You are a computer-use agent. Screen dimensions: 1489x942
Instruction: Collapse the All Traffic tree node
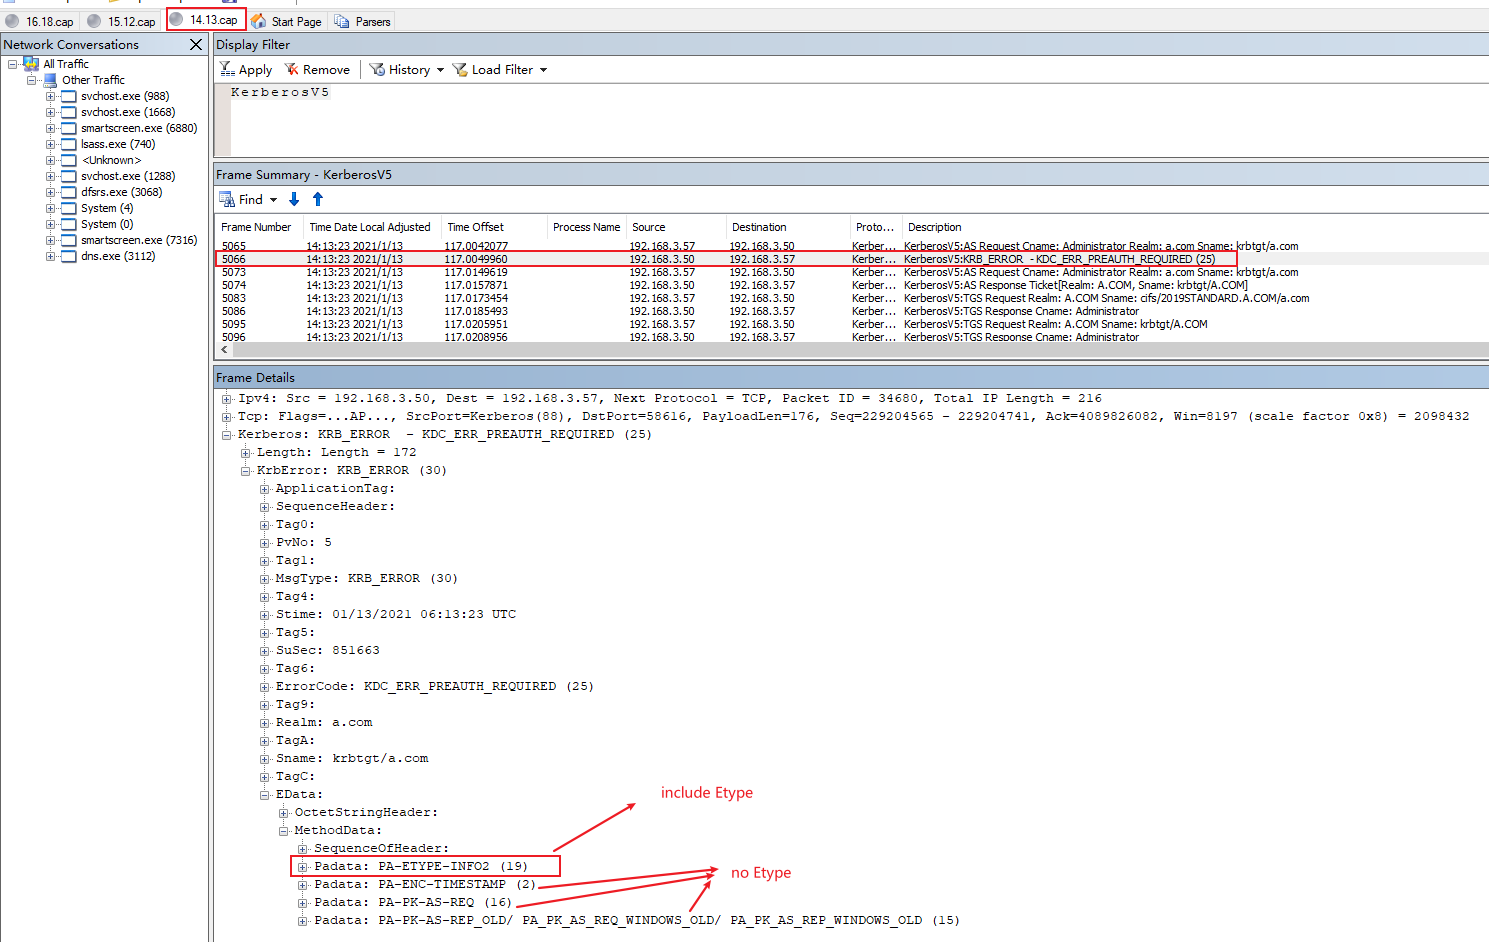click(13, 64)
